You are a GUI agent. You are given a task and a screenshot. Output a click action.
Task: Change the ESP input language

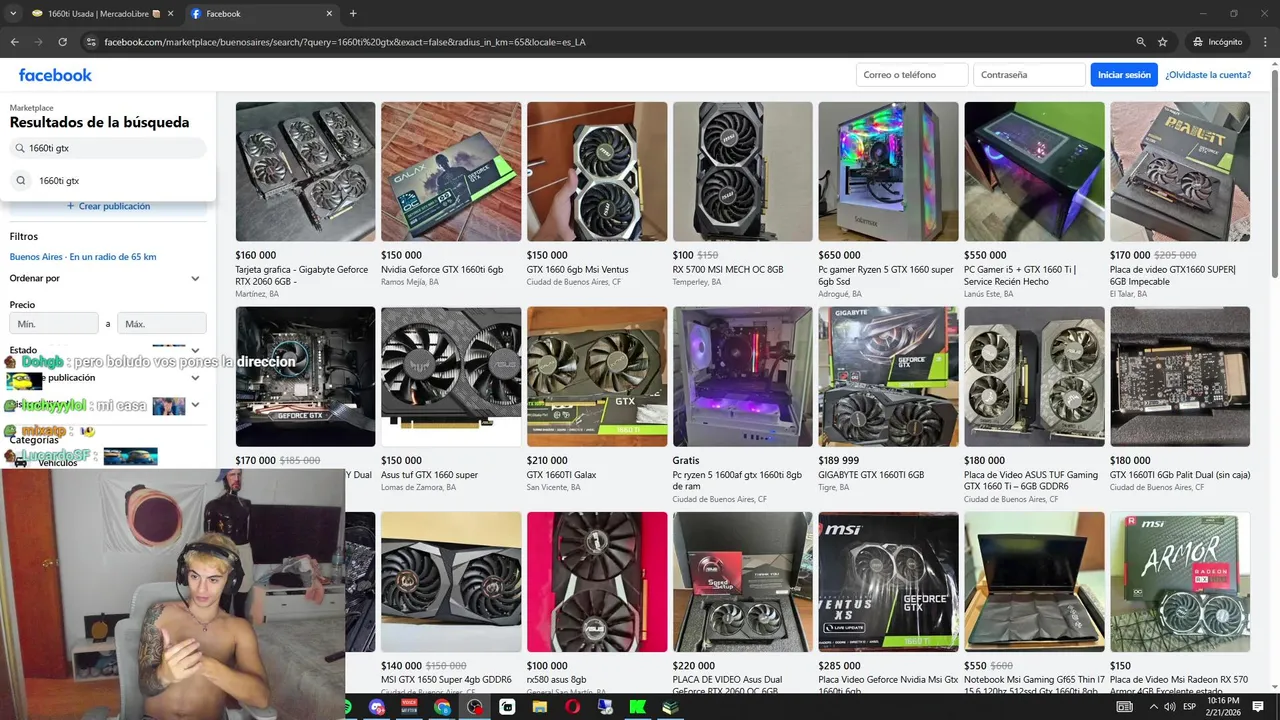click(x=1189, y=707)
